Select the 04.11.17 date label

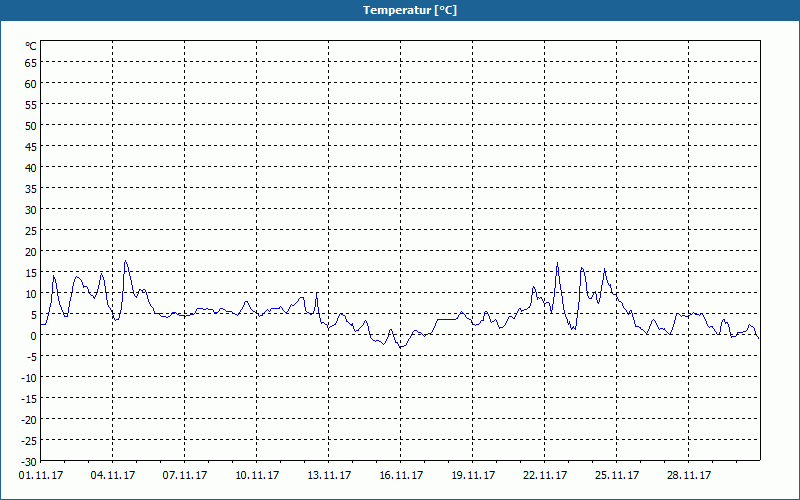113,475
